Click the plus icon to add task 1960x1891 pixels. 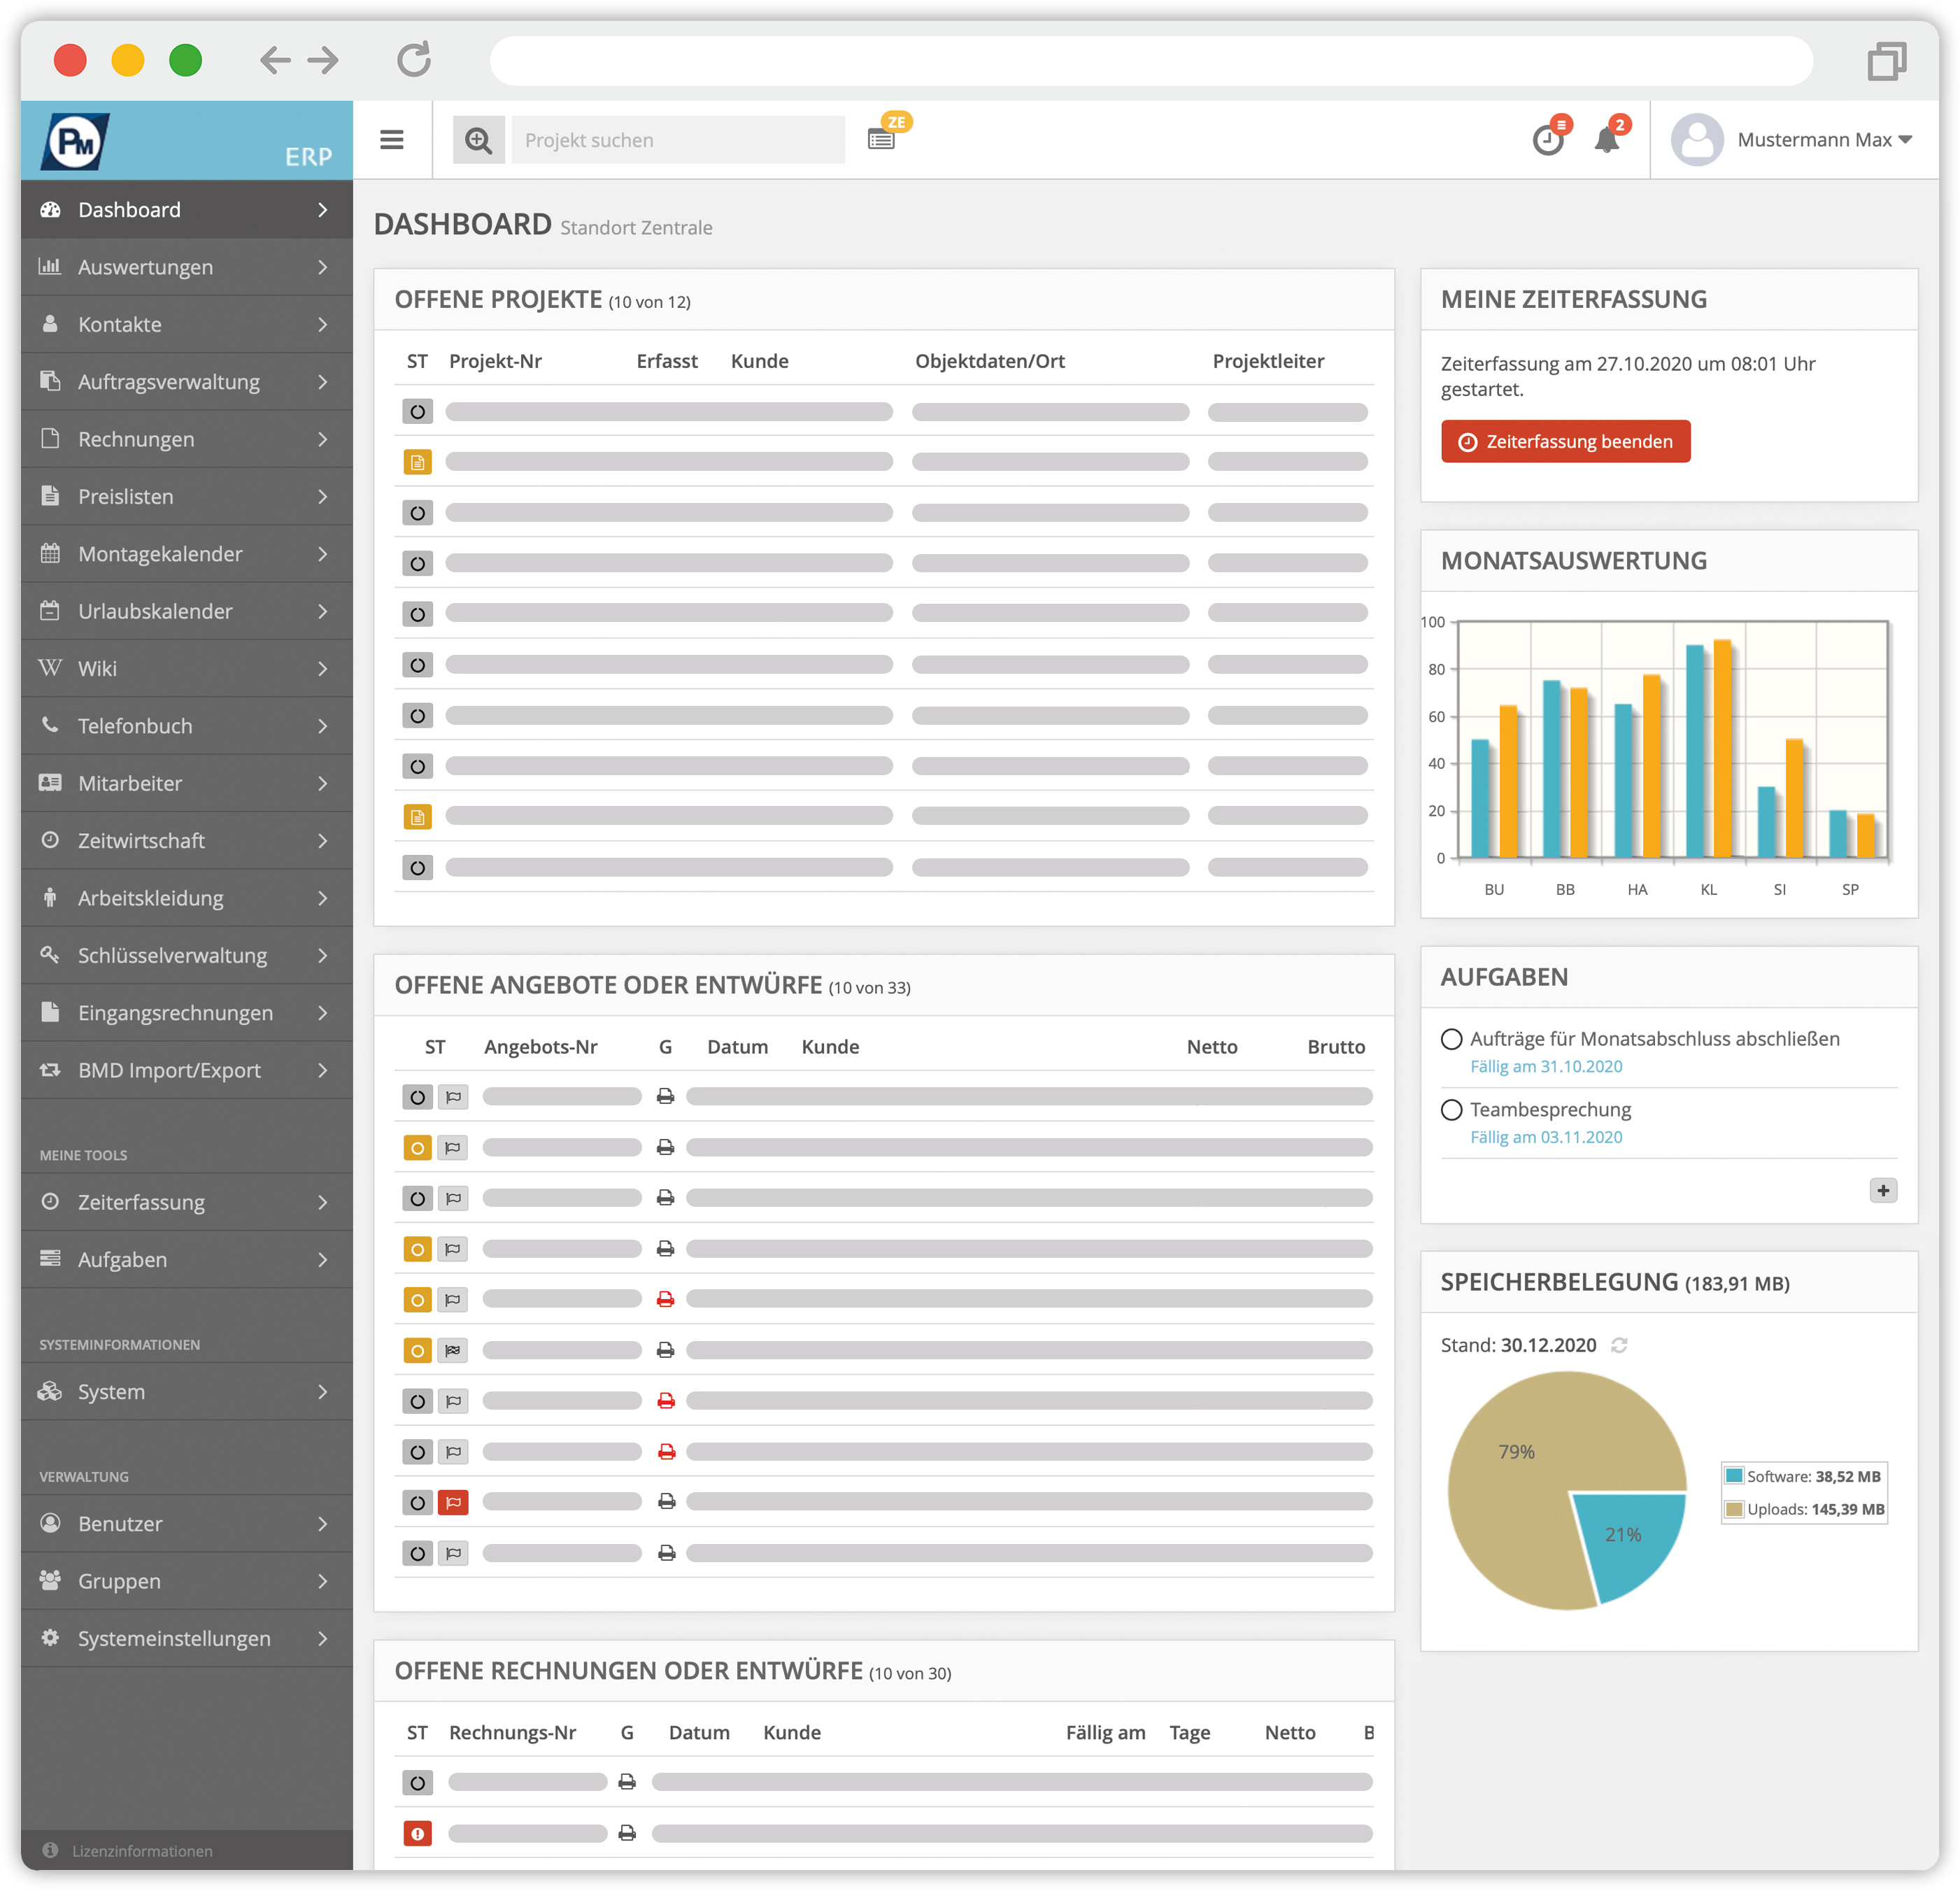[x=1883, y=1190]
